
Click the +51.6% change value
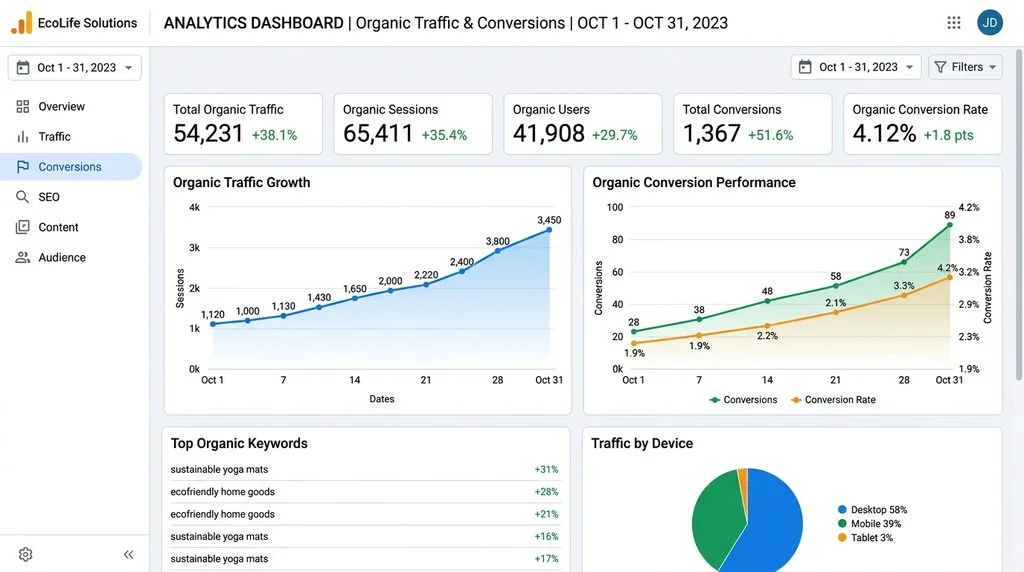[771, 135]
